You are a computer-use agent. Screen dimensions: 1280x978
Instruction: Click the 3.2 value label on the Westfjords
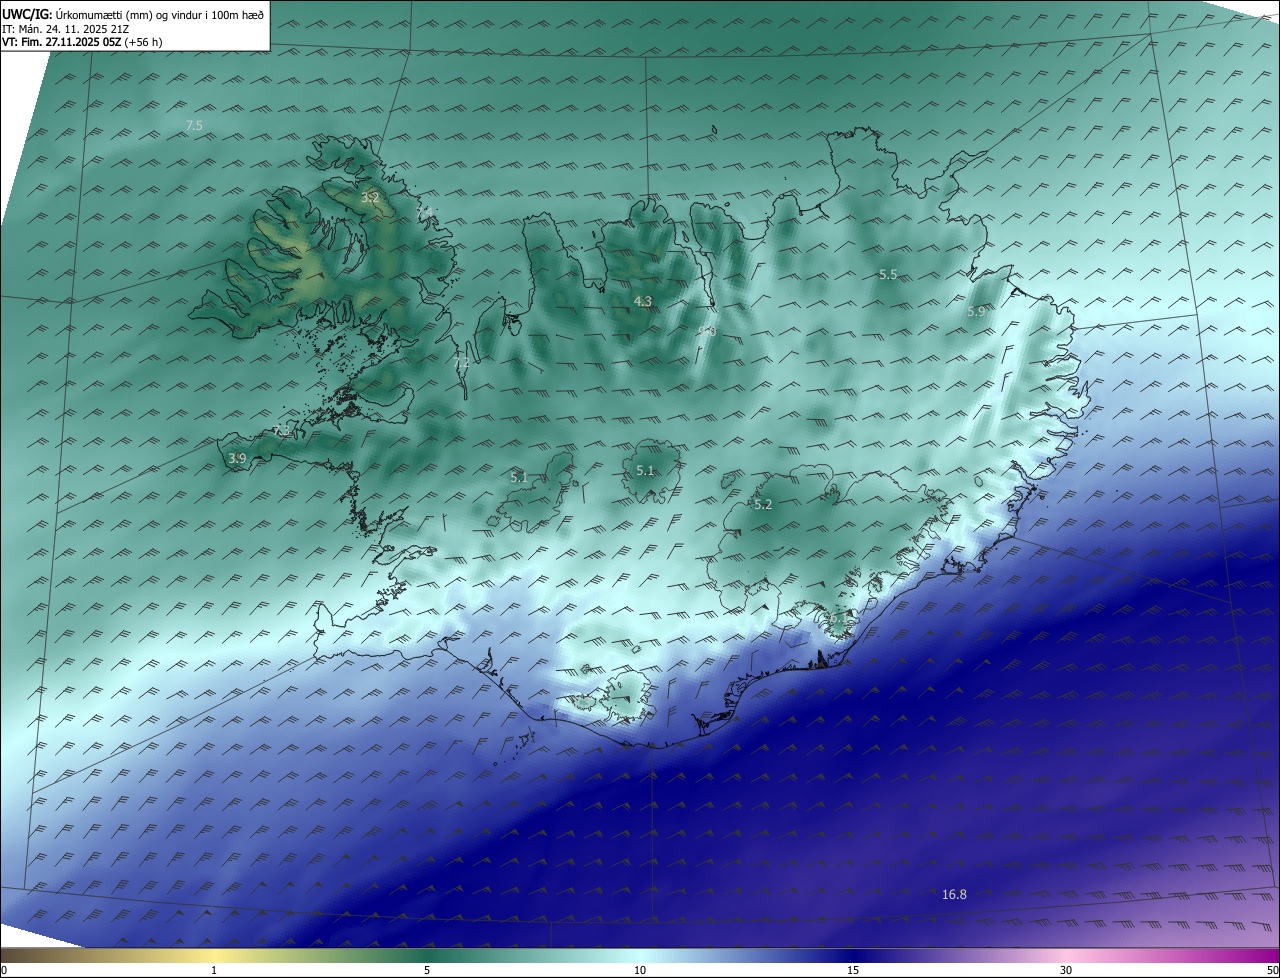pyautogui.click(x=370, y=198)
